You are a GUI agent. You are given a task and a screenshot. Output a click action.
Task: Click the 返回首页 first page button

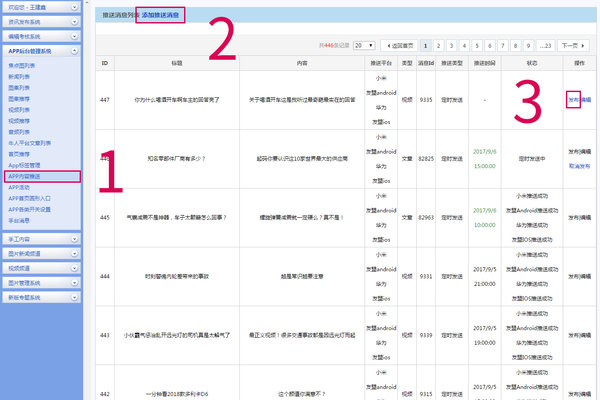[x=400, y=45]
